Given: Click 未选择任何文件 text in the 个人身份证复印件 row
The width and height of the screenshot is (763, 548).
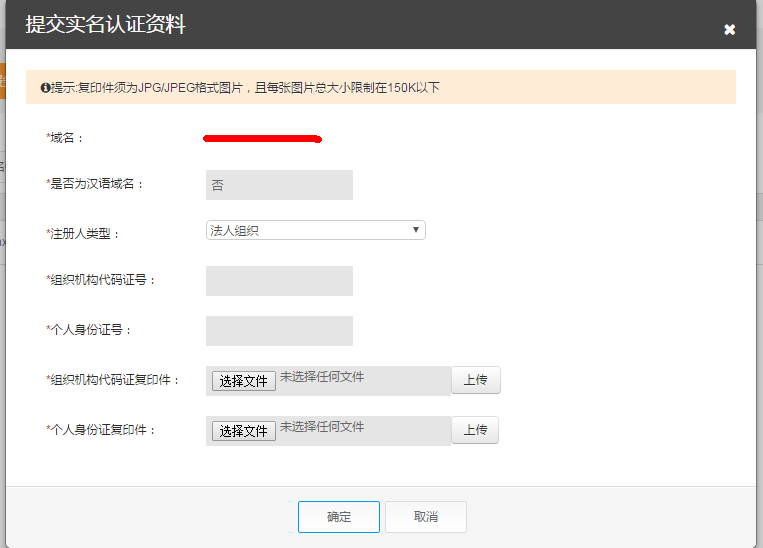Looking at the screenshot, I should coord(322,427).
